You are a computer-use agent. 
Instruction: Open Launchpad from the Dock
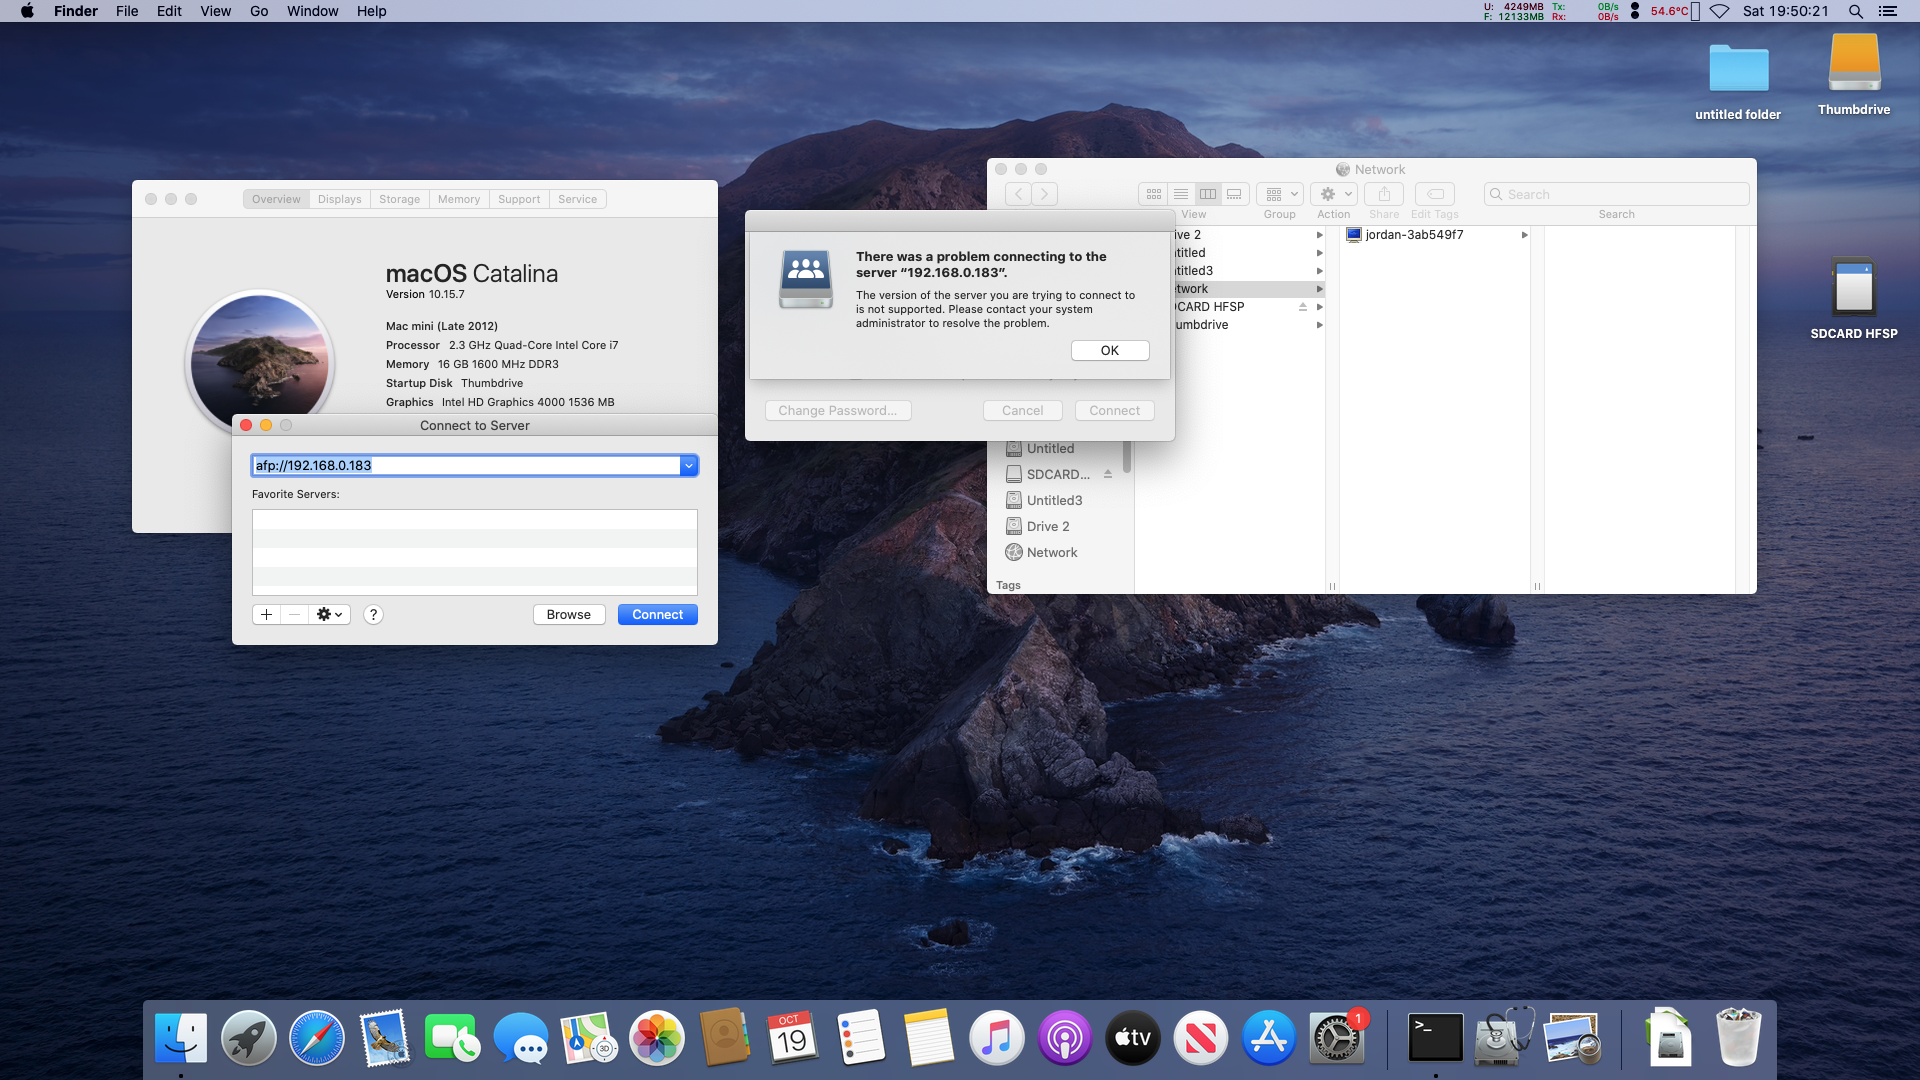click(249, 1038)
